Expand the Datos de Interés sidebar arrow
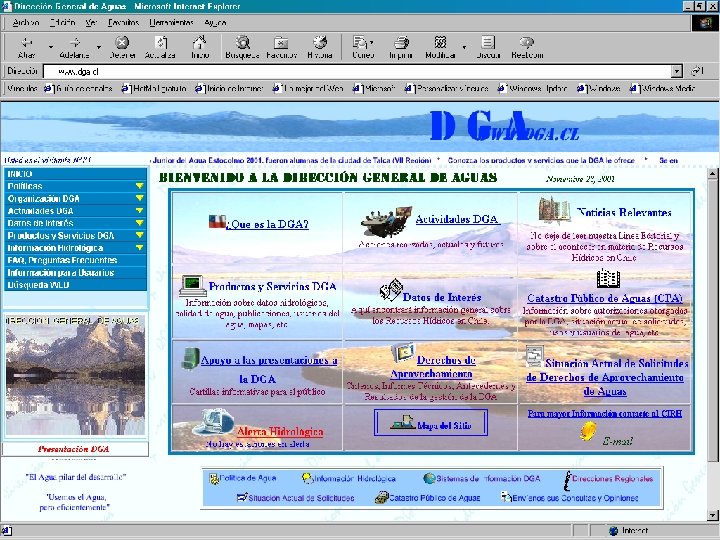The width and height of the screenshot is (720, 540). [x=140, y=223]
